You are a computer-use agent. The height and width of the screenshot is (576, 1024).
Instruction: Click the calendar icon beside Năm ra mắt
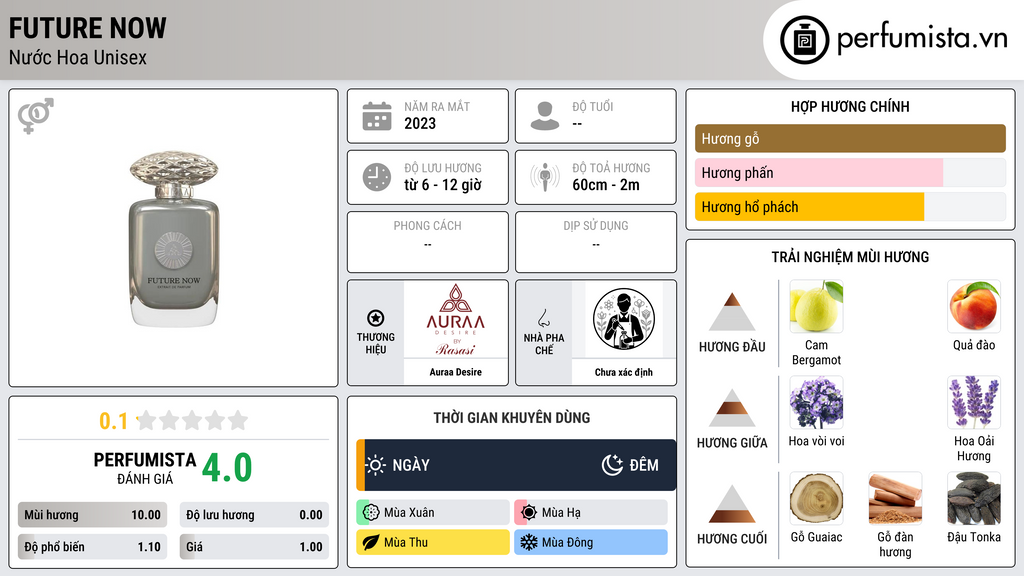tap(377, 116)
